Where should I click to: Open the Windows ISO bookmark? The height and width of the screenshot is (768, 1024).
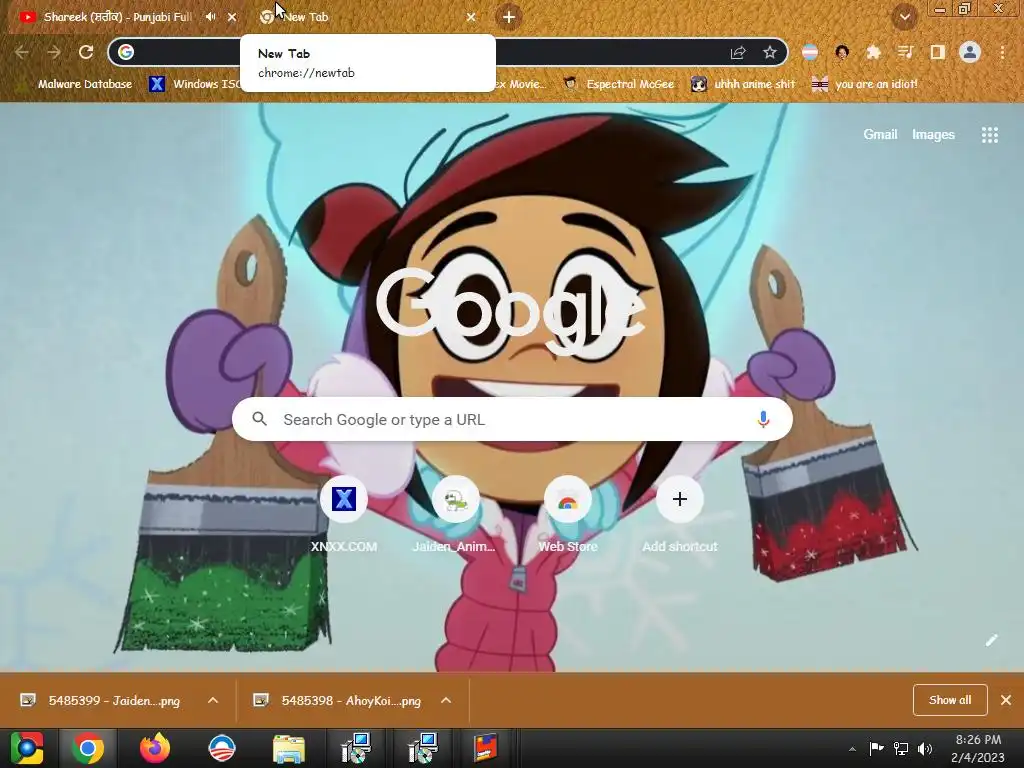click(193, 84)
